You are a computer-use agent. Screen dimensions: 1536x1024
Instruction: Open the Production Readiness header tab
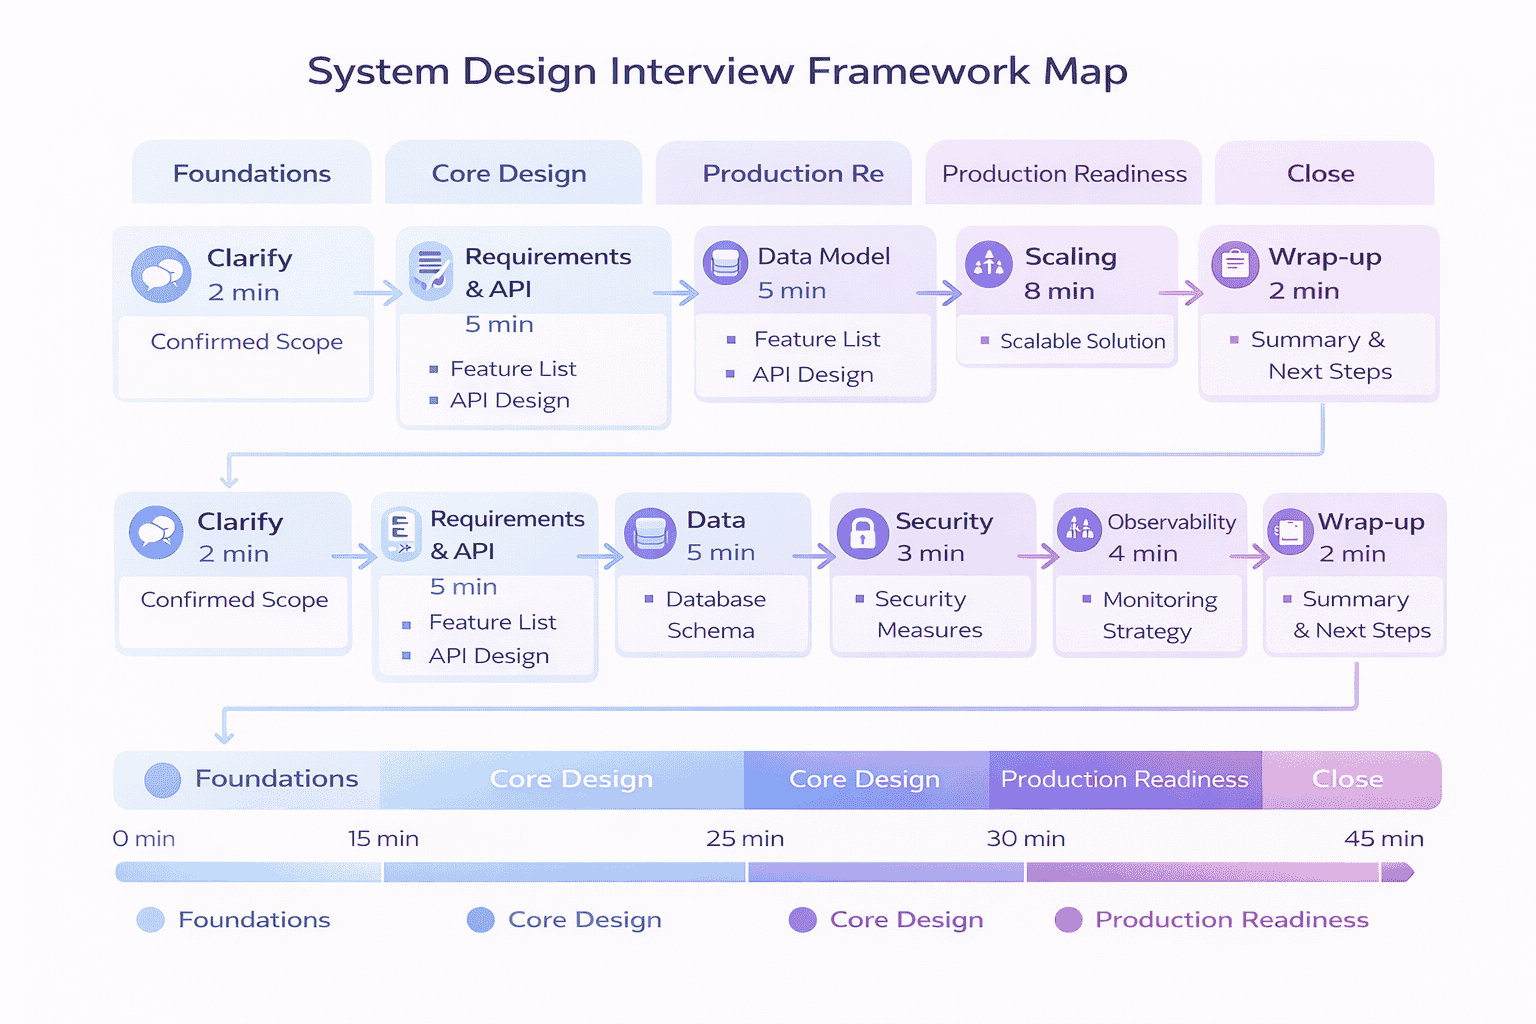coord(1064,174)
